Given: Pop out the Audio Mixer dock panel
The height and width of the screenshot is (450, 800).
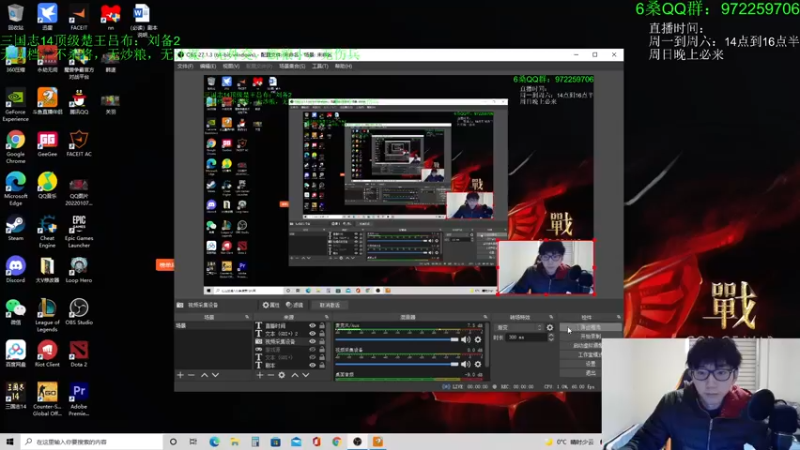Looking at the screenshot, I should (485, 317).
